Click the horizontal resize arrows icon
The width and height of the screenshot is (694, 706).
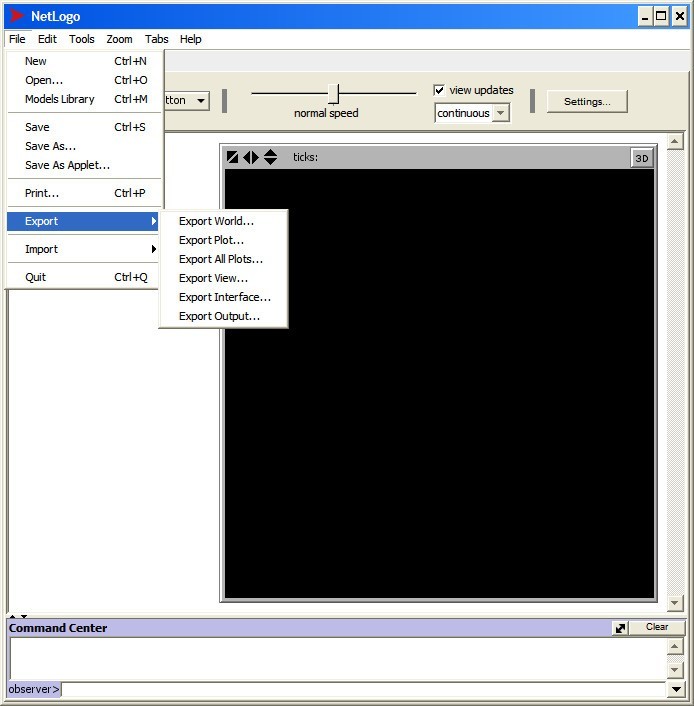click(251, 157)
